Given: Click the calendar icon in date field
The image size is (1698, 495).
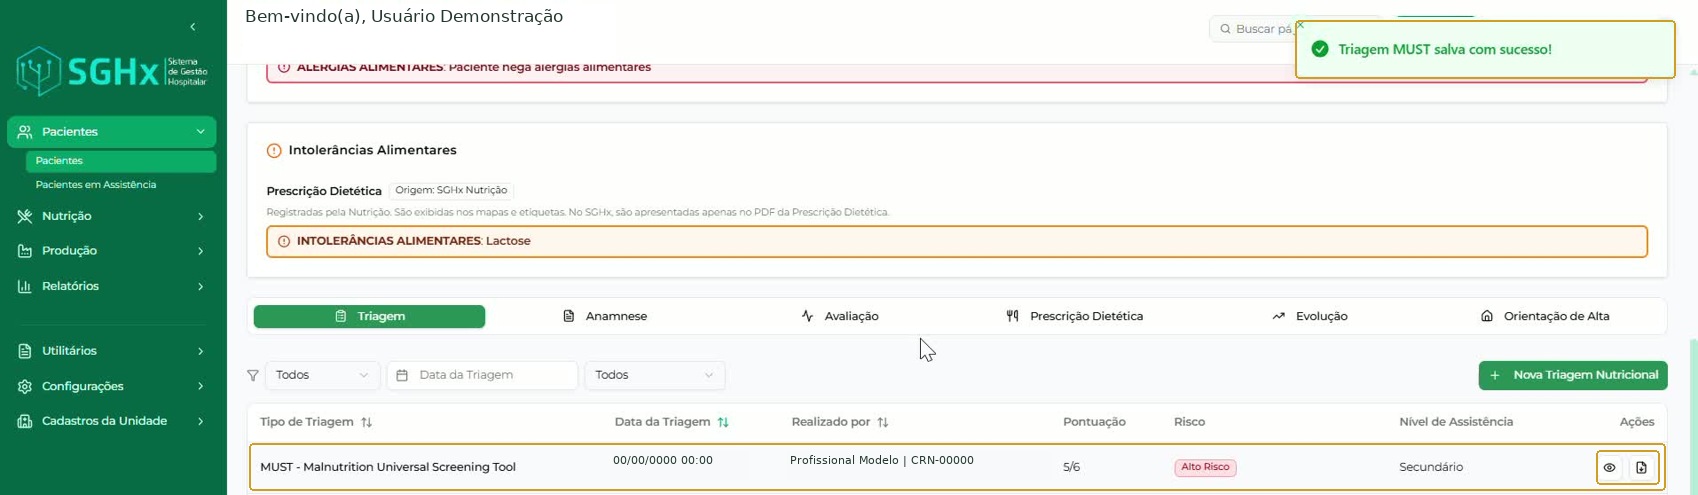Looking at the screenshot, I should coord(402,375).
